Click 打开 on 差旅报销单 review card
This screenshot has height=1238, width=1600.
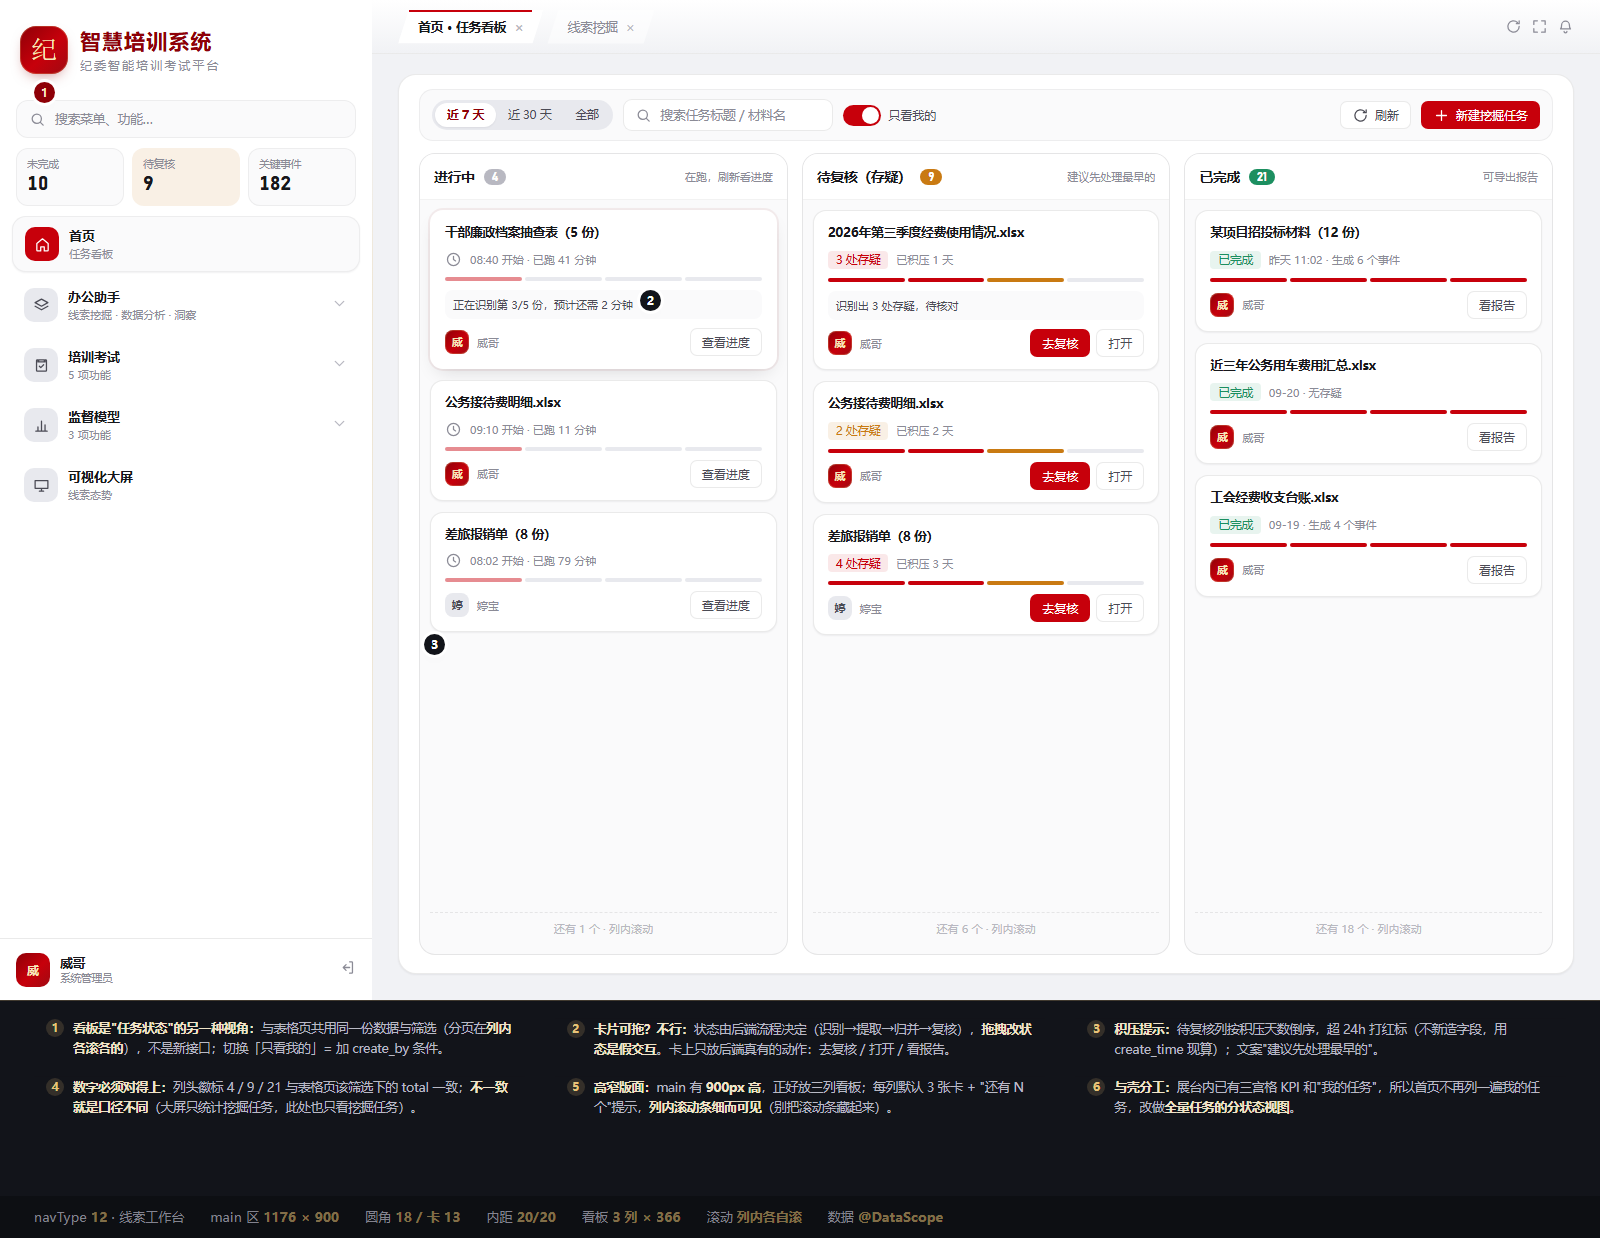[x=1120, y=608]
